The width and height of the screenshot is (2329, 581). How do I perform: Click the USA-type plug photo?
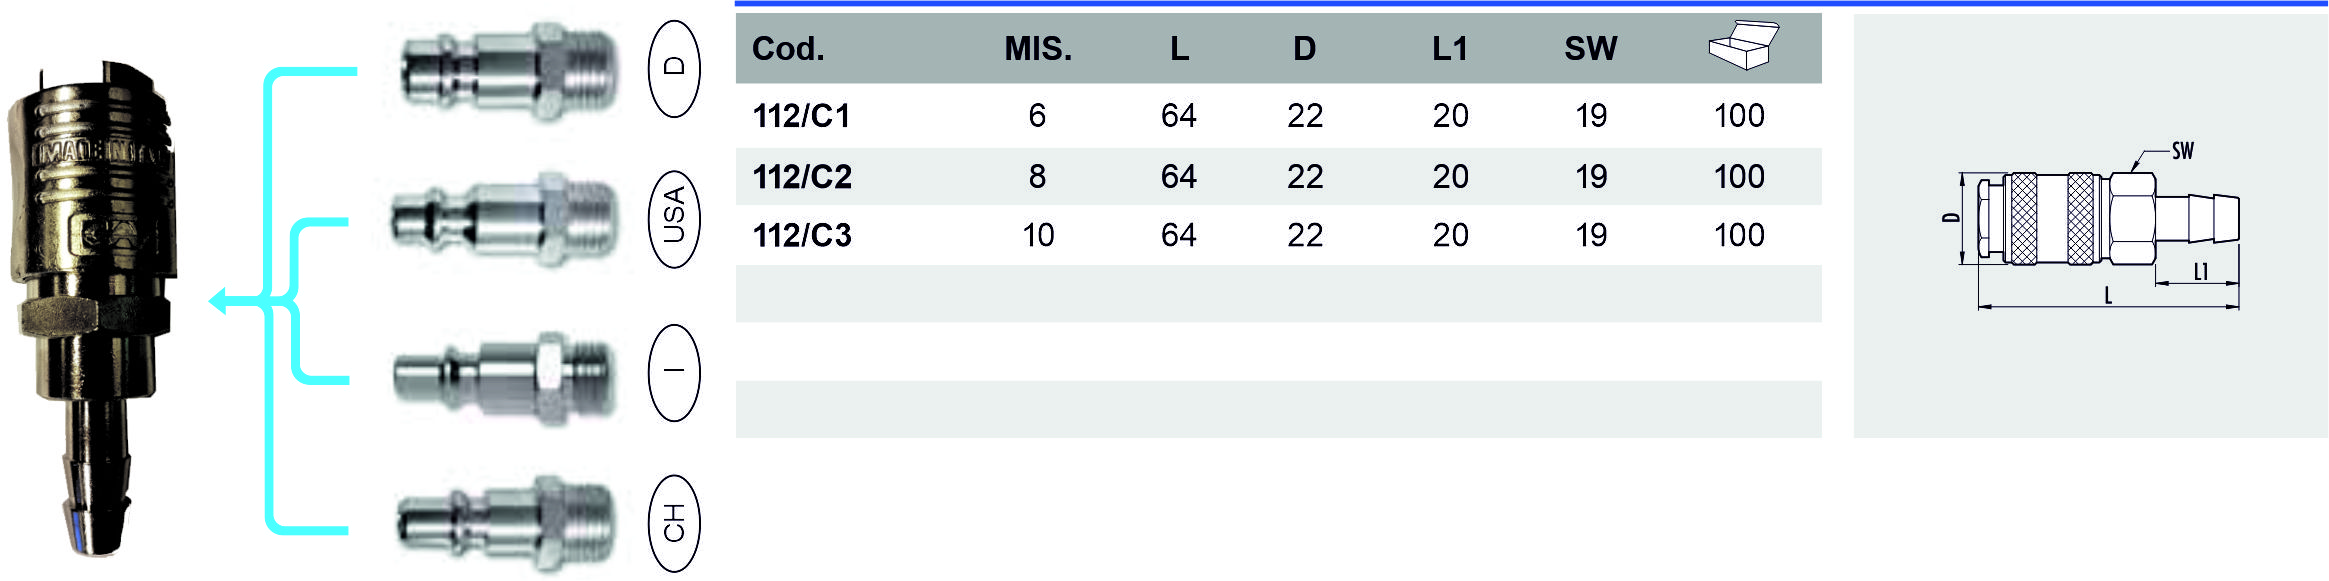click(504, 220)
